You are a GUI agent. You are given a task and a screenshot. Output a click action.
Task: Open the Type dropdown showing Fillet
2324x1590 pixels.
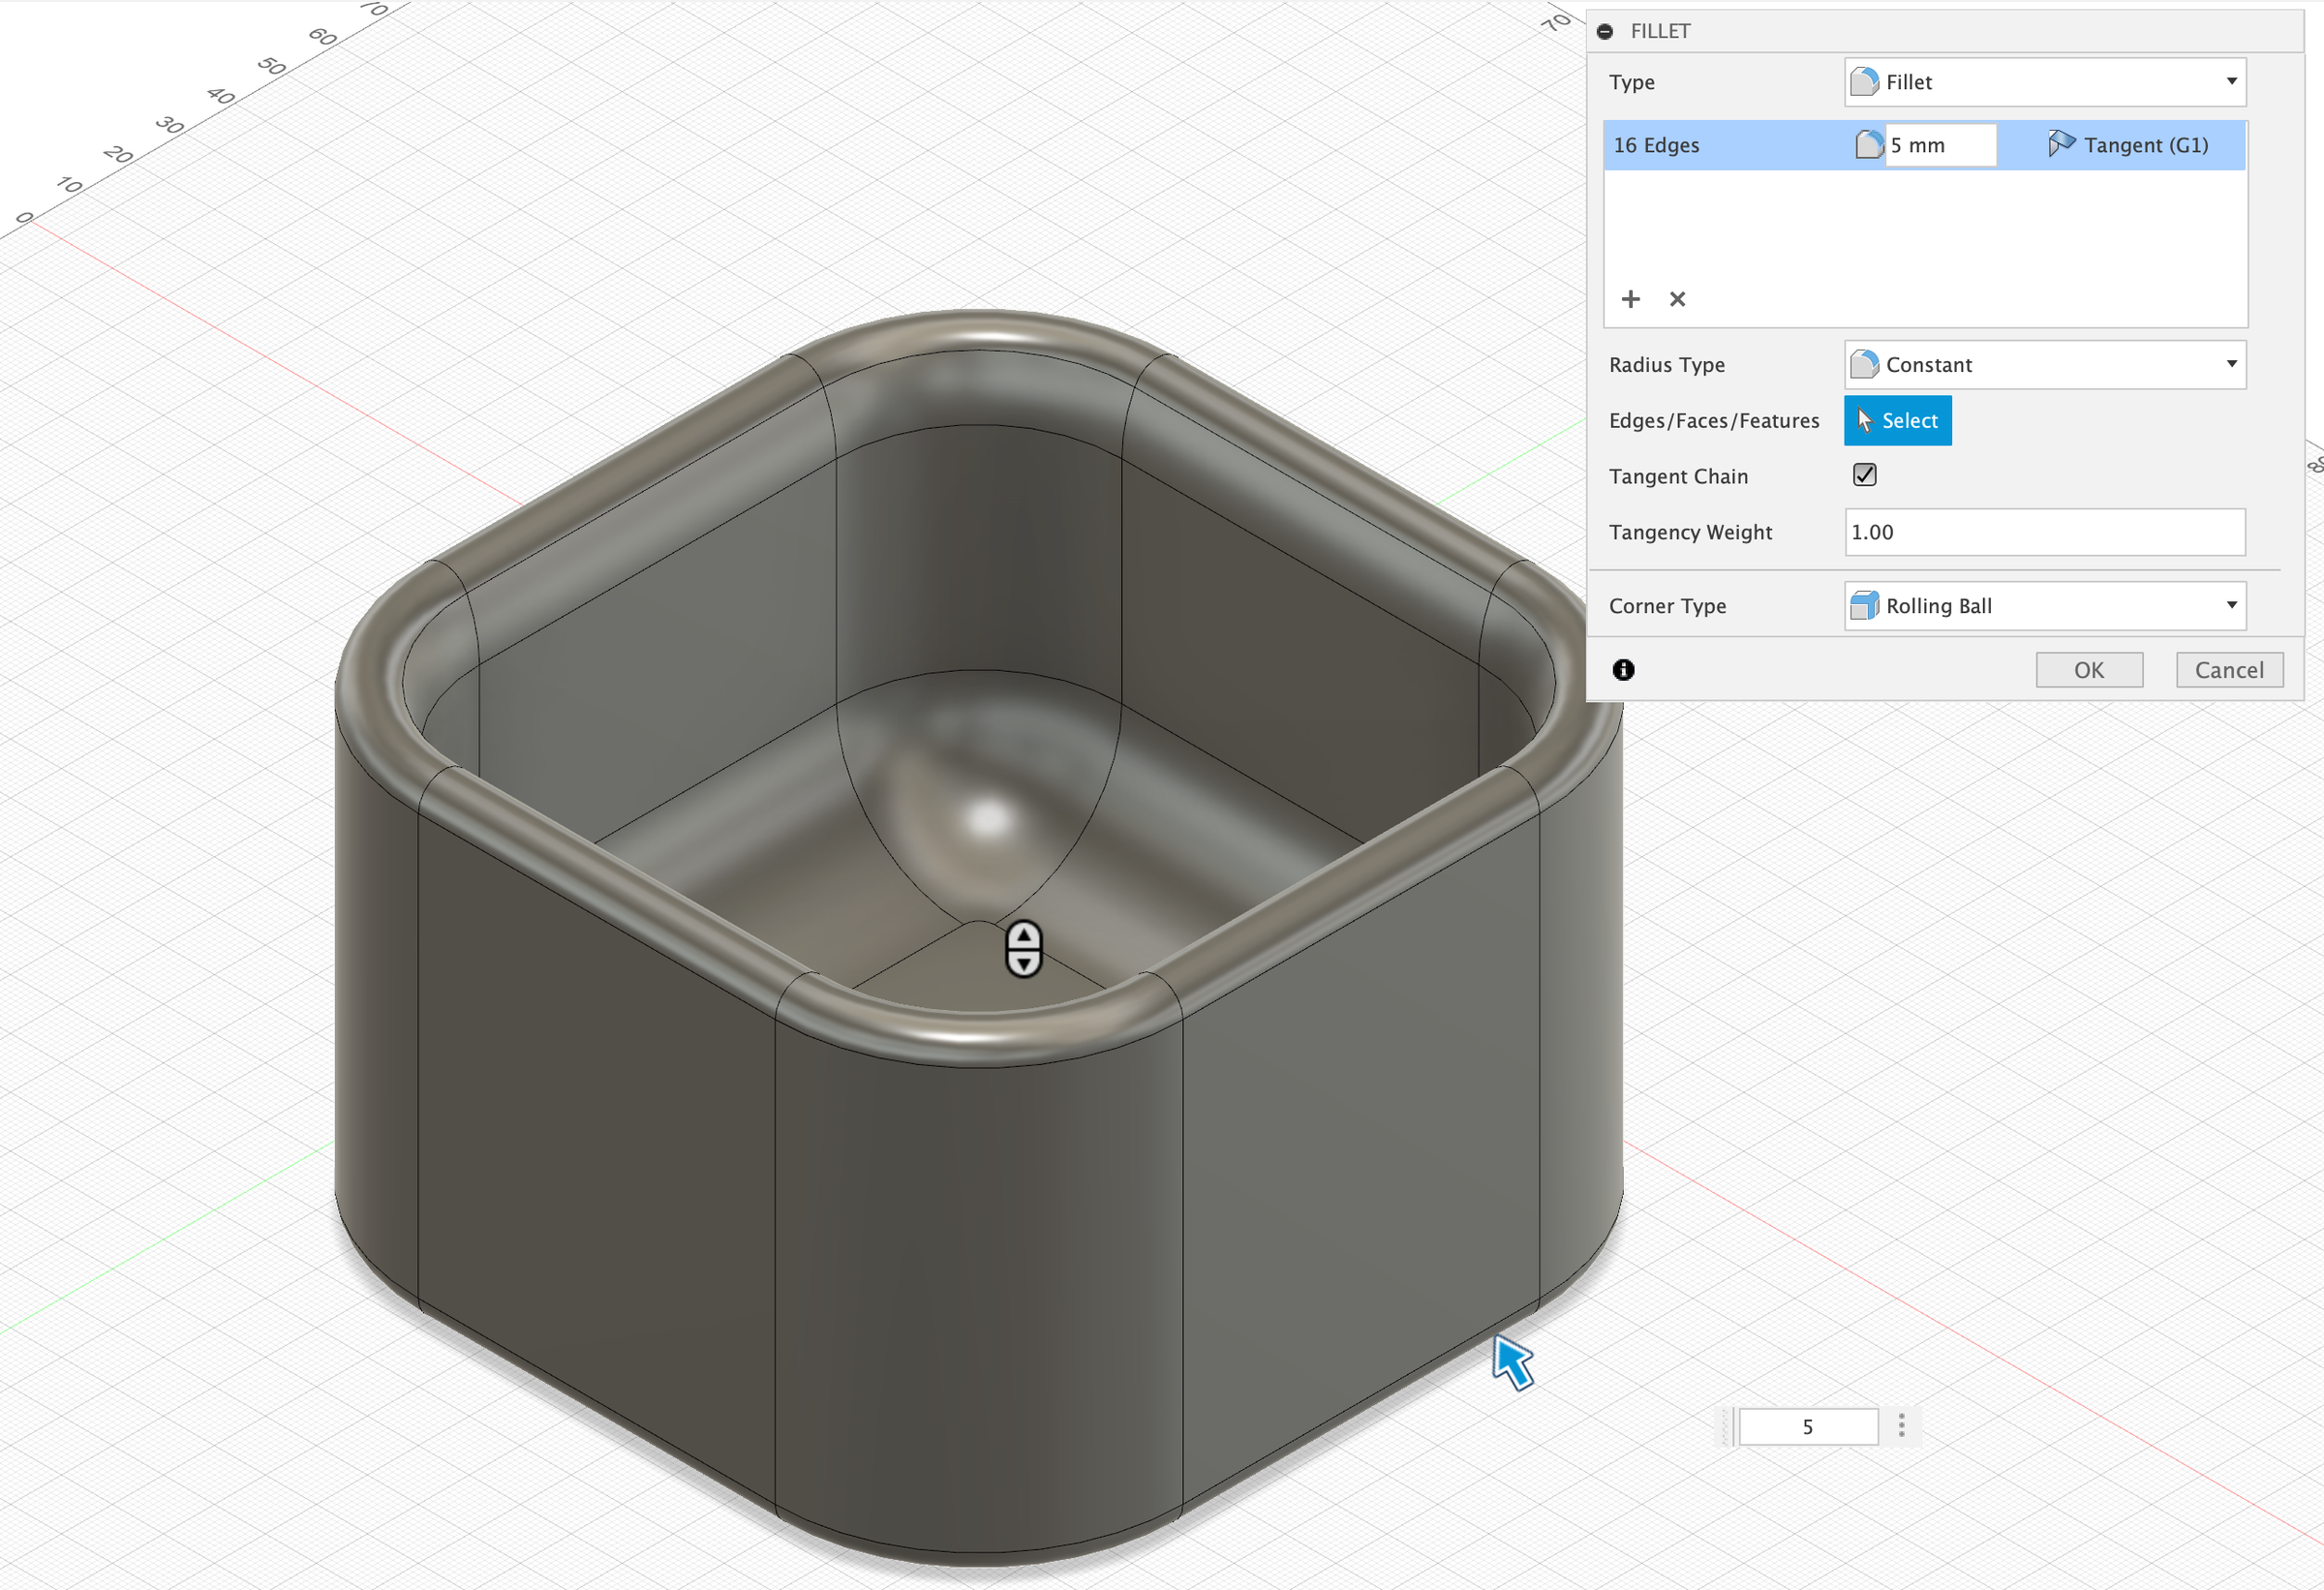(2045, 82)
